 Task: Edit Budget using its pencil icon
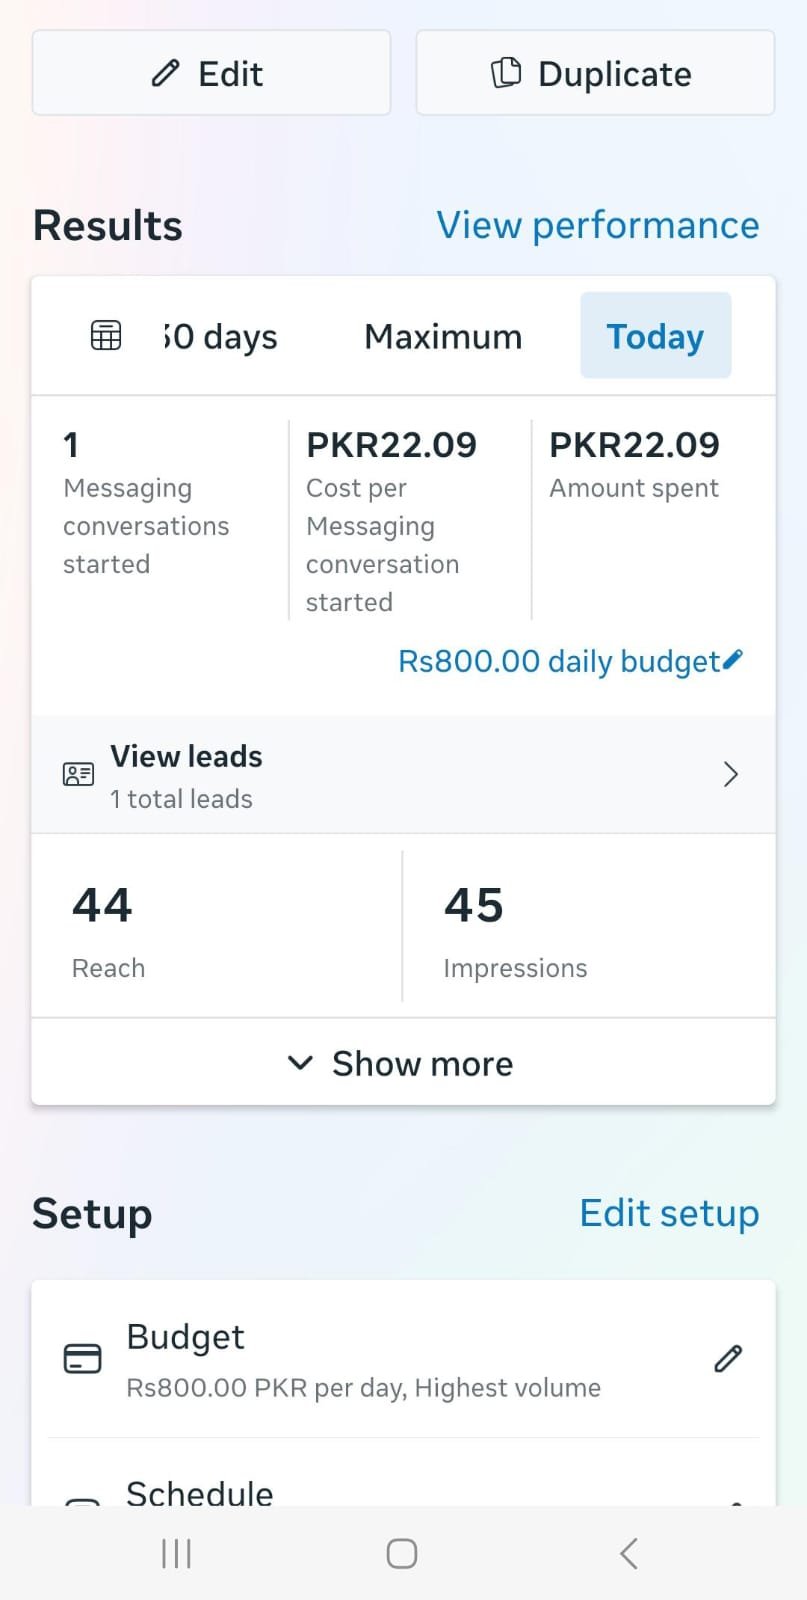(x=728, y=1359)
